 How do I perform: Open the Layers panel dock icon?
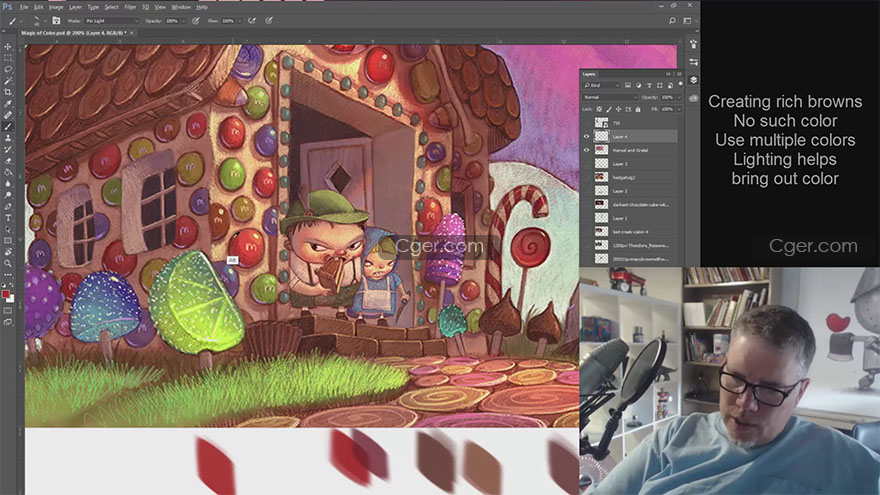point(693,80)
